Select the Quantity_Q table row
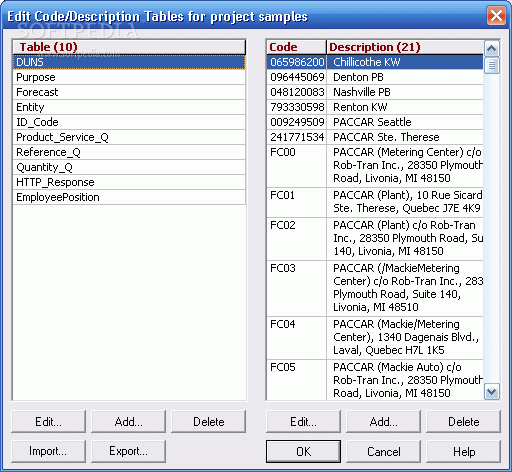512x472 pixels. pos(129,167)
